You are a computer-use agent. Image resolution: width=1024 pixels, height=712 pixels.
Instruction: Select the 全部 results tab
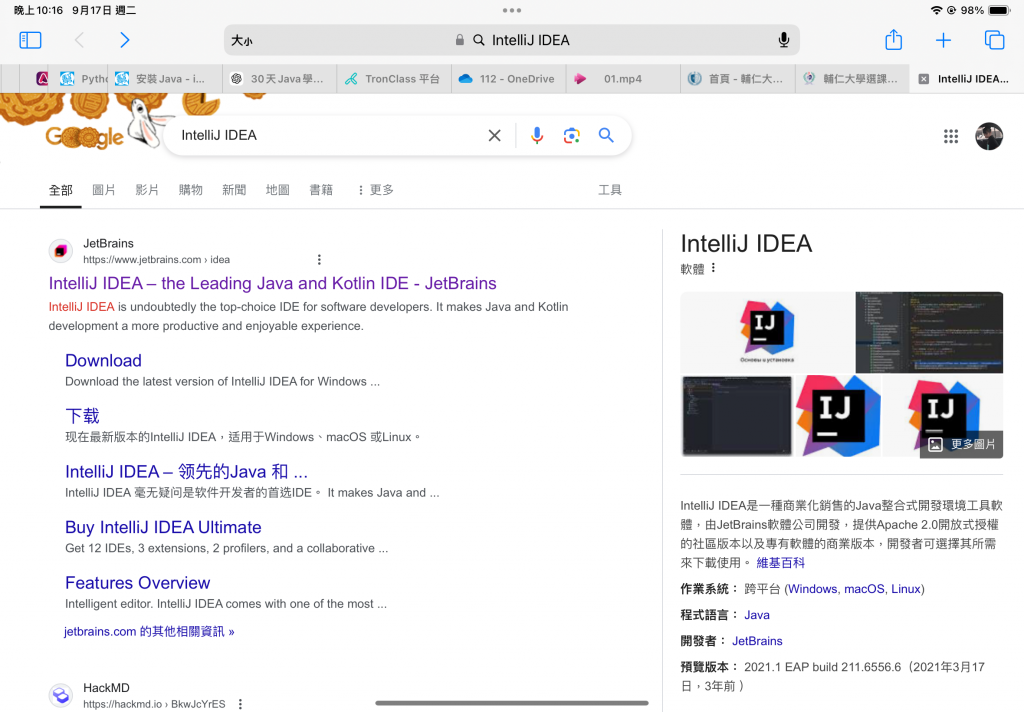coord(61,190)
